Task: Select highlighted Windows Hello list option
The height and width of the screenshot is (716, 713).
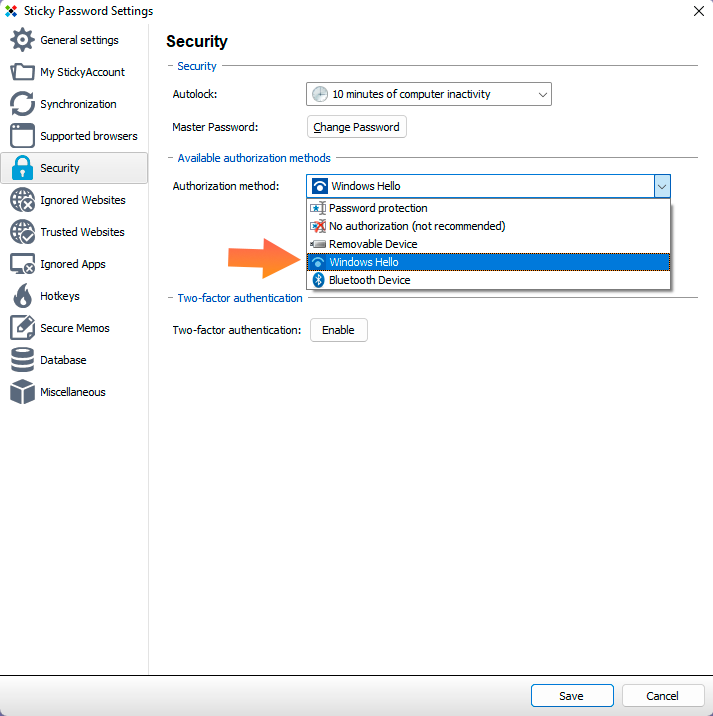Action: 488,262
